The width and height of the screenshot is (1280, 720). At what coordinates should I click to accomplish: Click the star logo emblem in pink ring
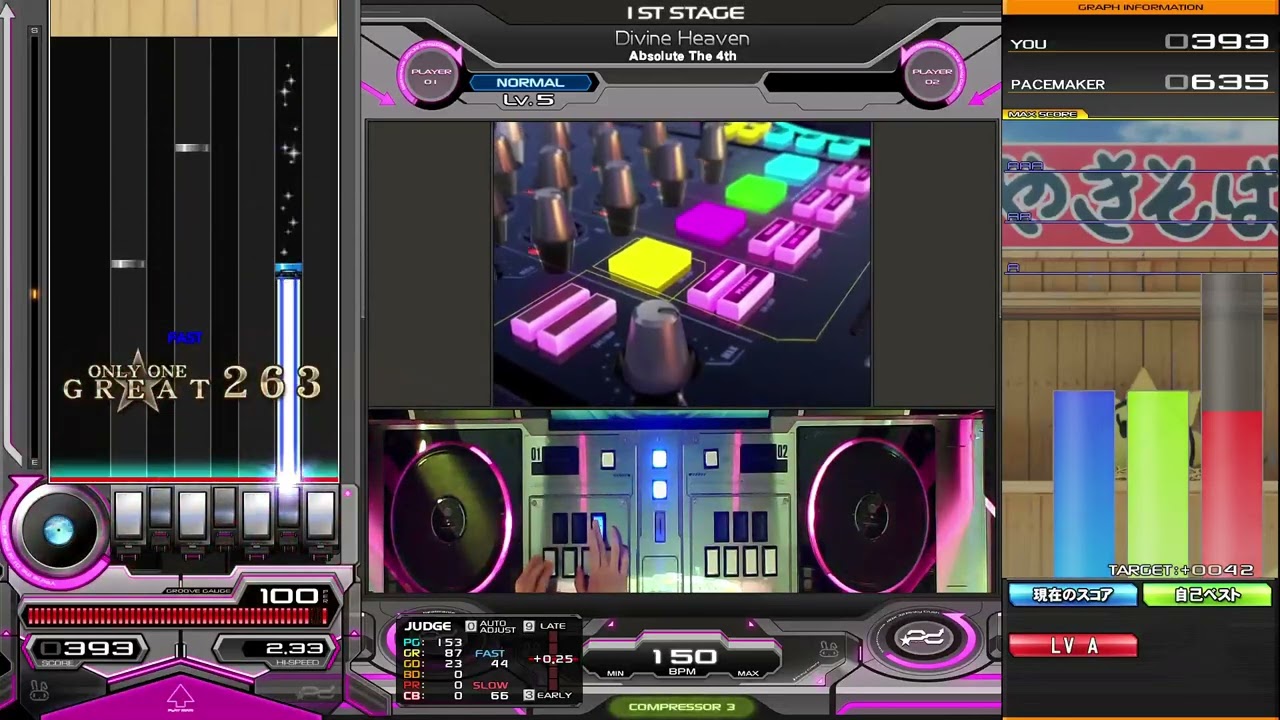click(923, 638)
